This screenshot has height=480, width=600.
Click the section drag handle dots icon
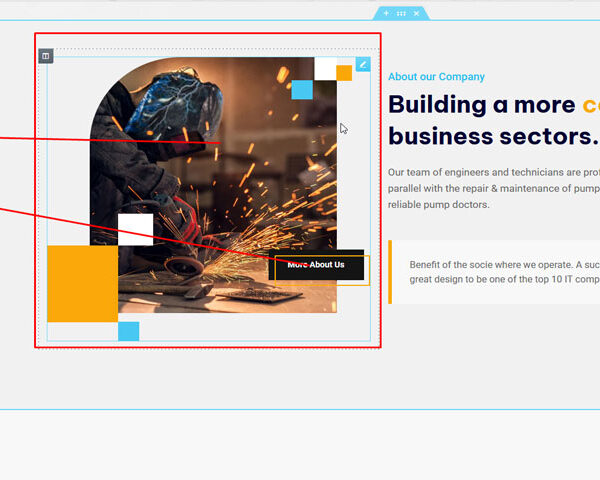click(x=401, y=13)
